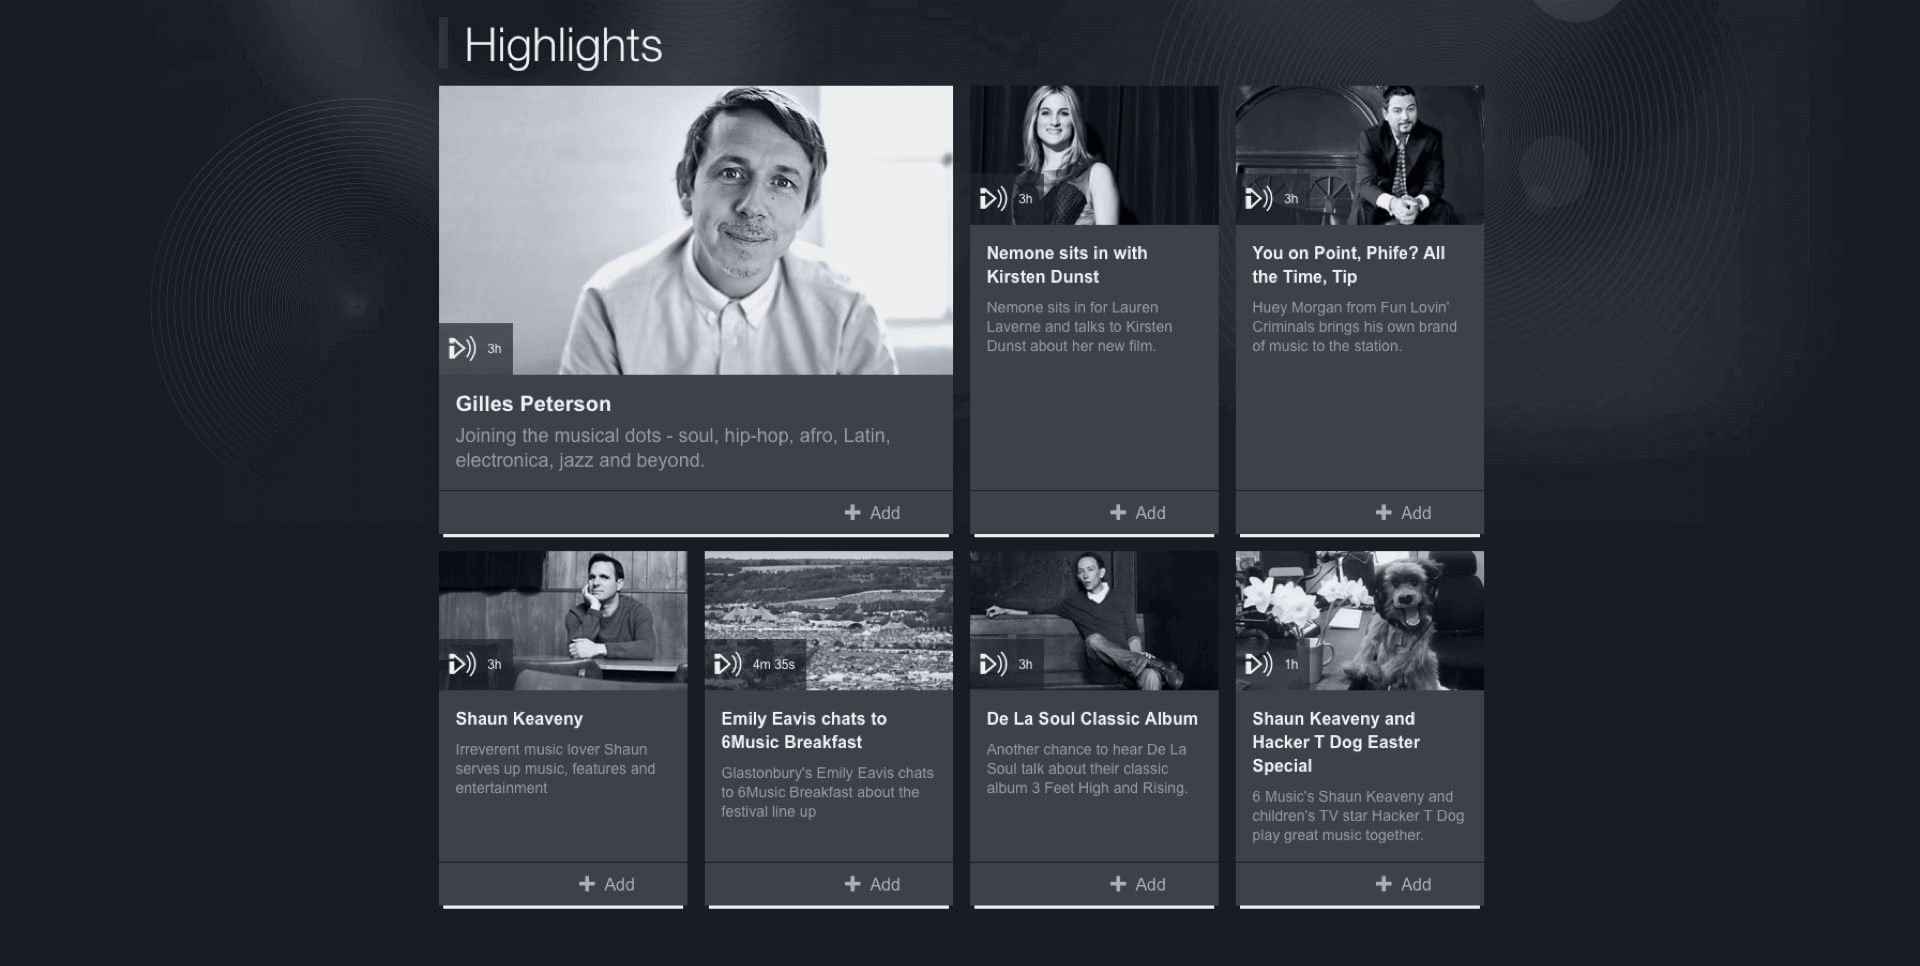Add You on Point, Phife programme
Image resolution: width=1920 pixels, height=966 pixels.
coord(1416,513)
